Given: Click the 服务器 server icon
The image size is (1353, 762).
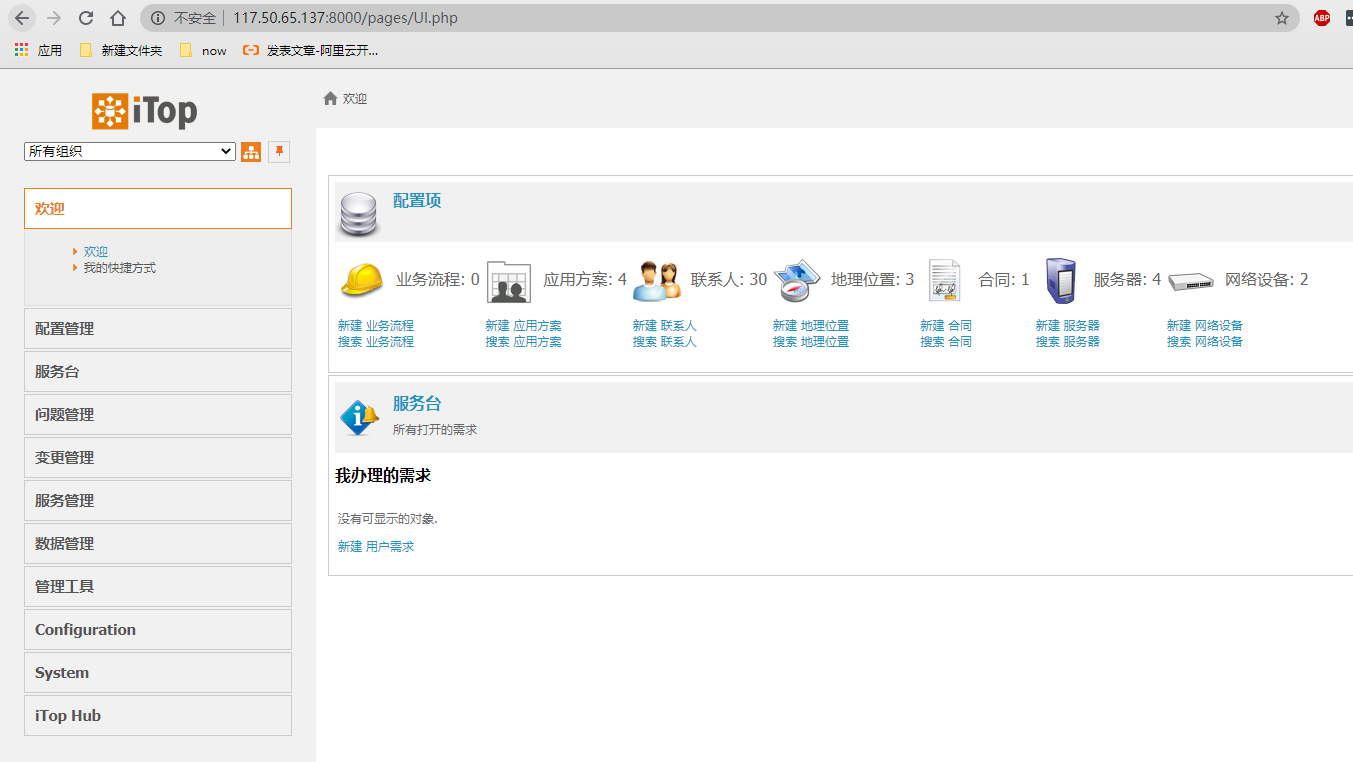Looking at the screenshot, I should click(x=1061, y=280).
